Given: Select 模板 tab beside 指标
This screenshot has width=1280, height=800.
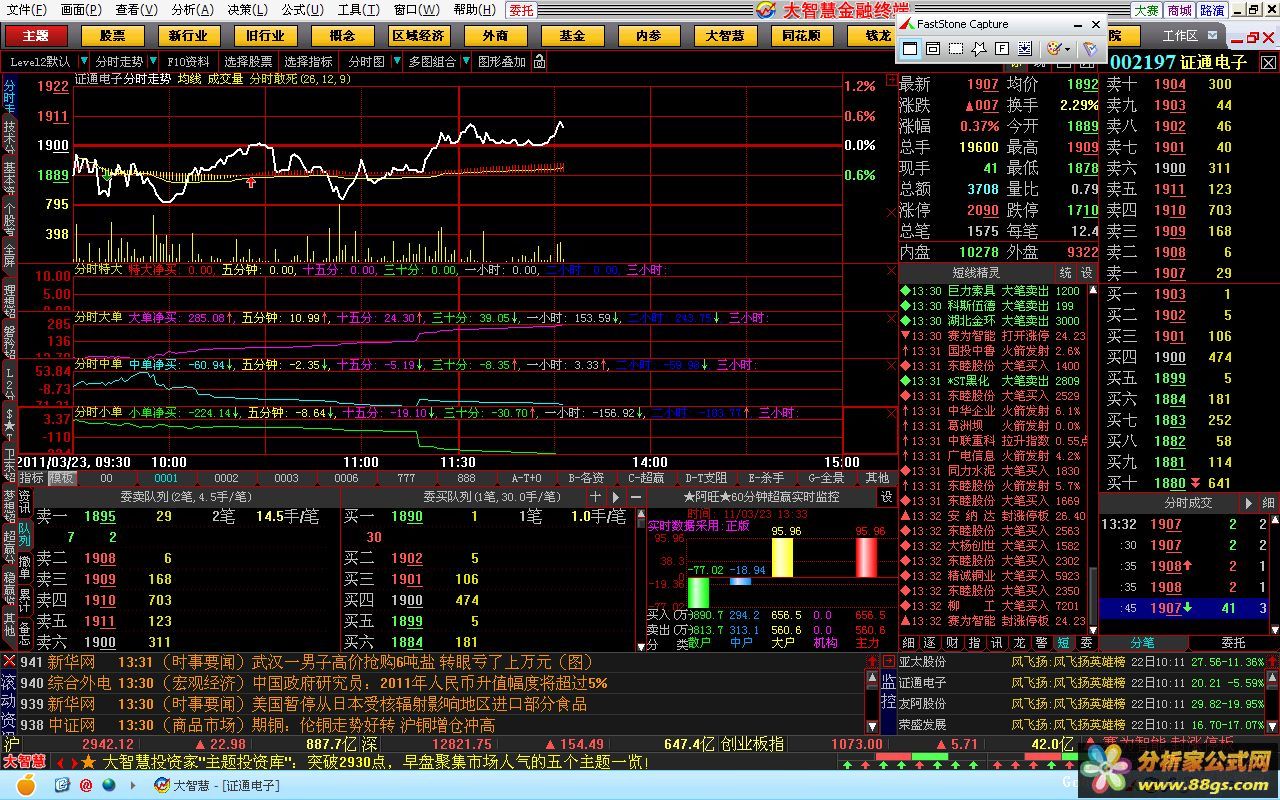Looking at the screenshot, I should (x=62, y=479).
